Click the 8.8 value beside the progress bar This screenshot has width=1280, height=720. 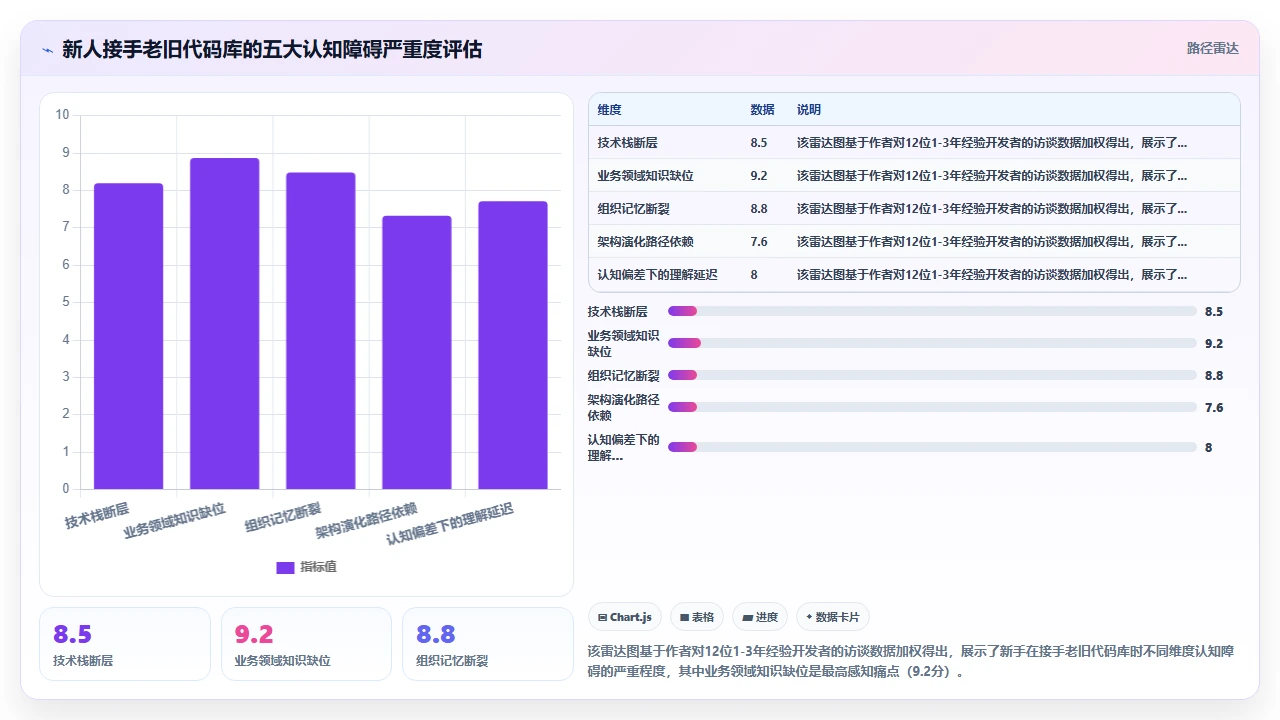[x=1214, y=376]
